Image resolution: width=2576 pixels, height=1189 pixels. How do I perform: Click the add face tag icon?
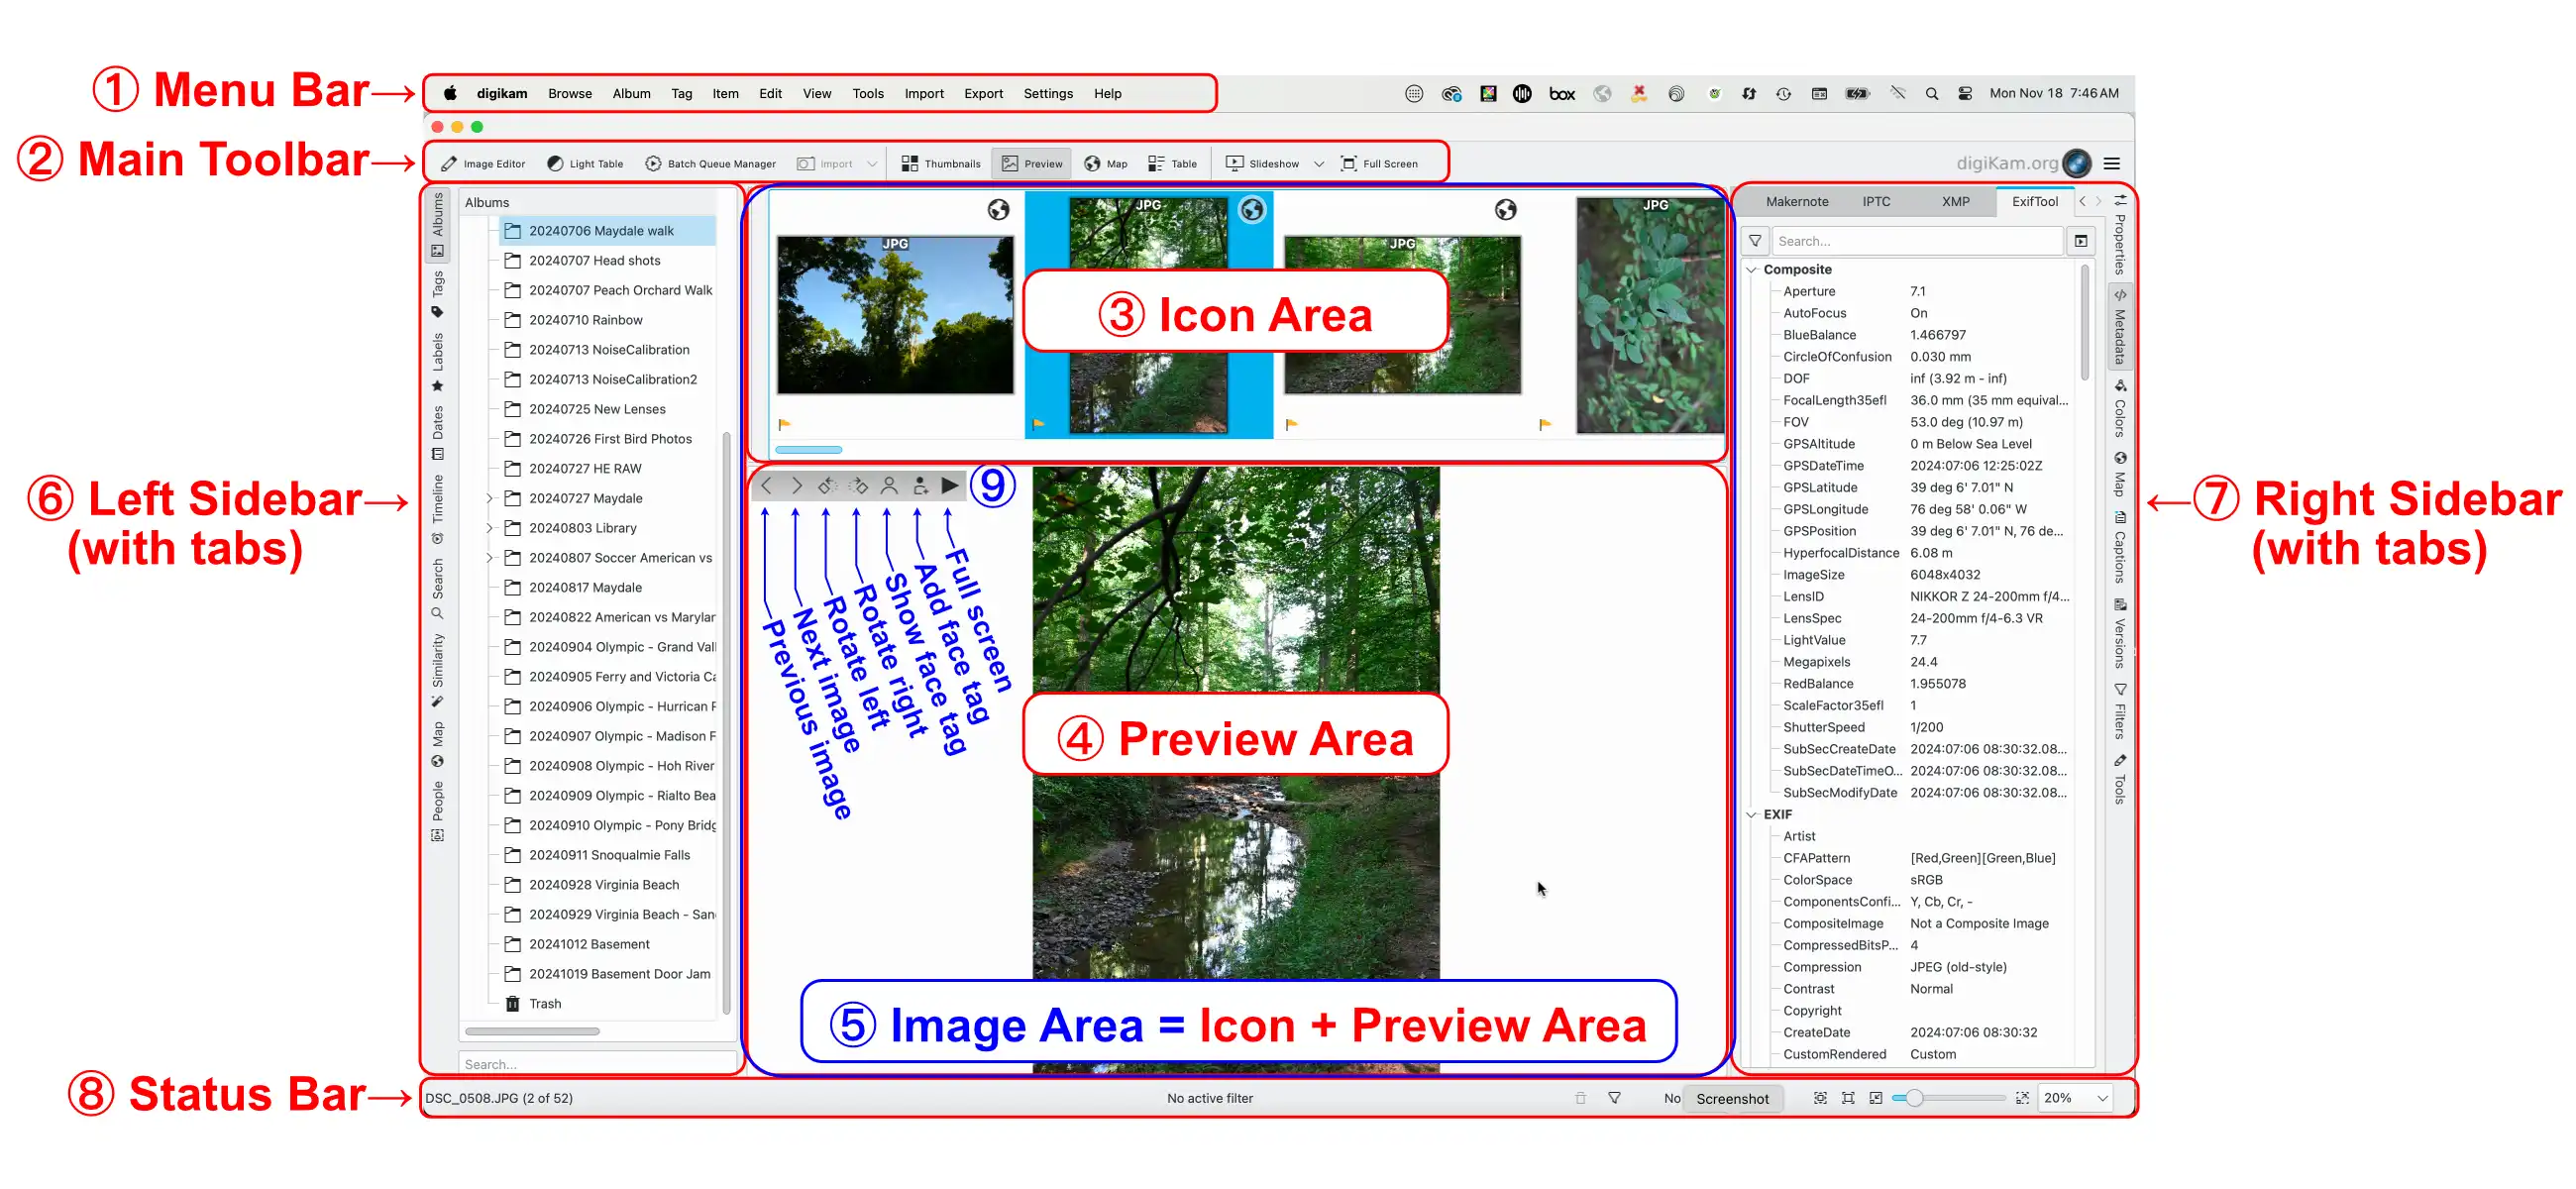tap(919, 486)
